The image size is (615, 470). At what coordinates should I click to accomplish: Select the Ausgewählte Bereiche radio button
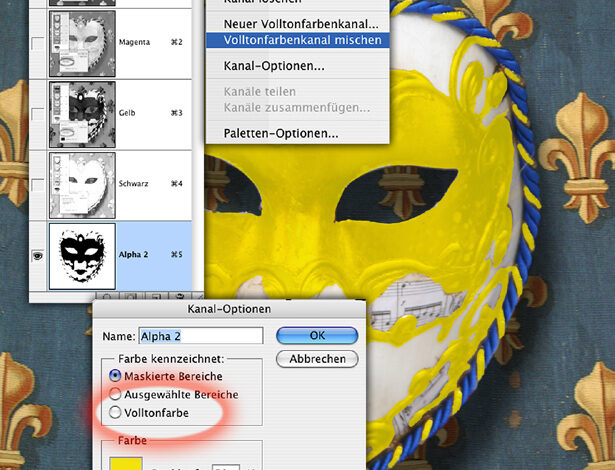click(115, 394)
